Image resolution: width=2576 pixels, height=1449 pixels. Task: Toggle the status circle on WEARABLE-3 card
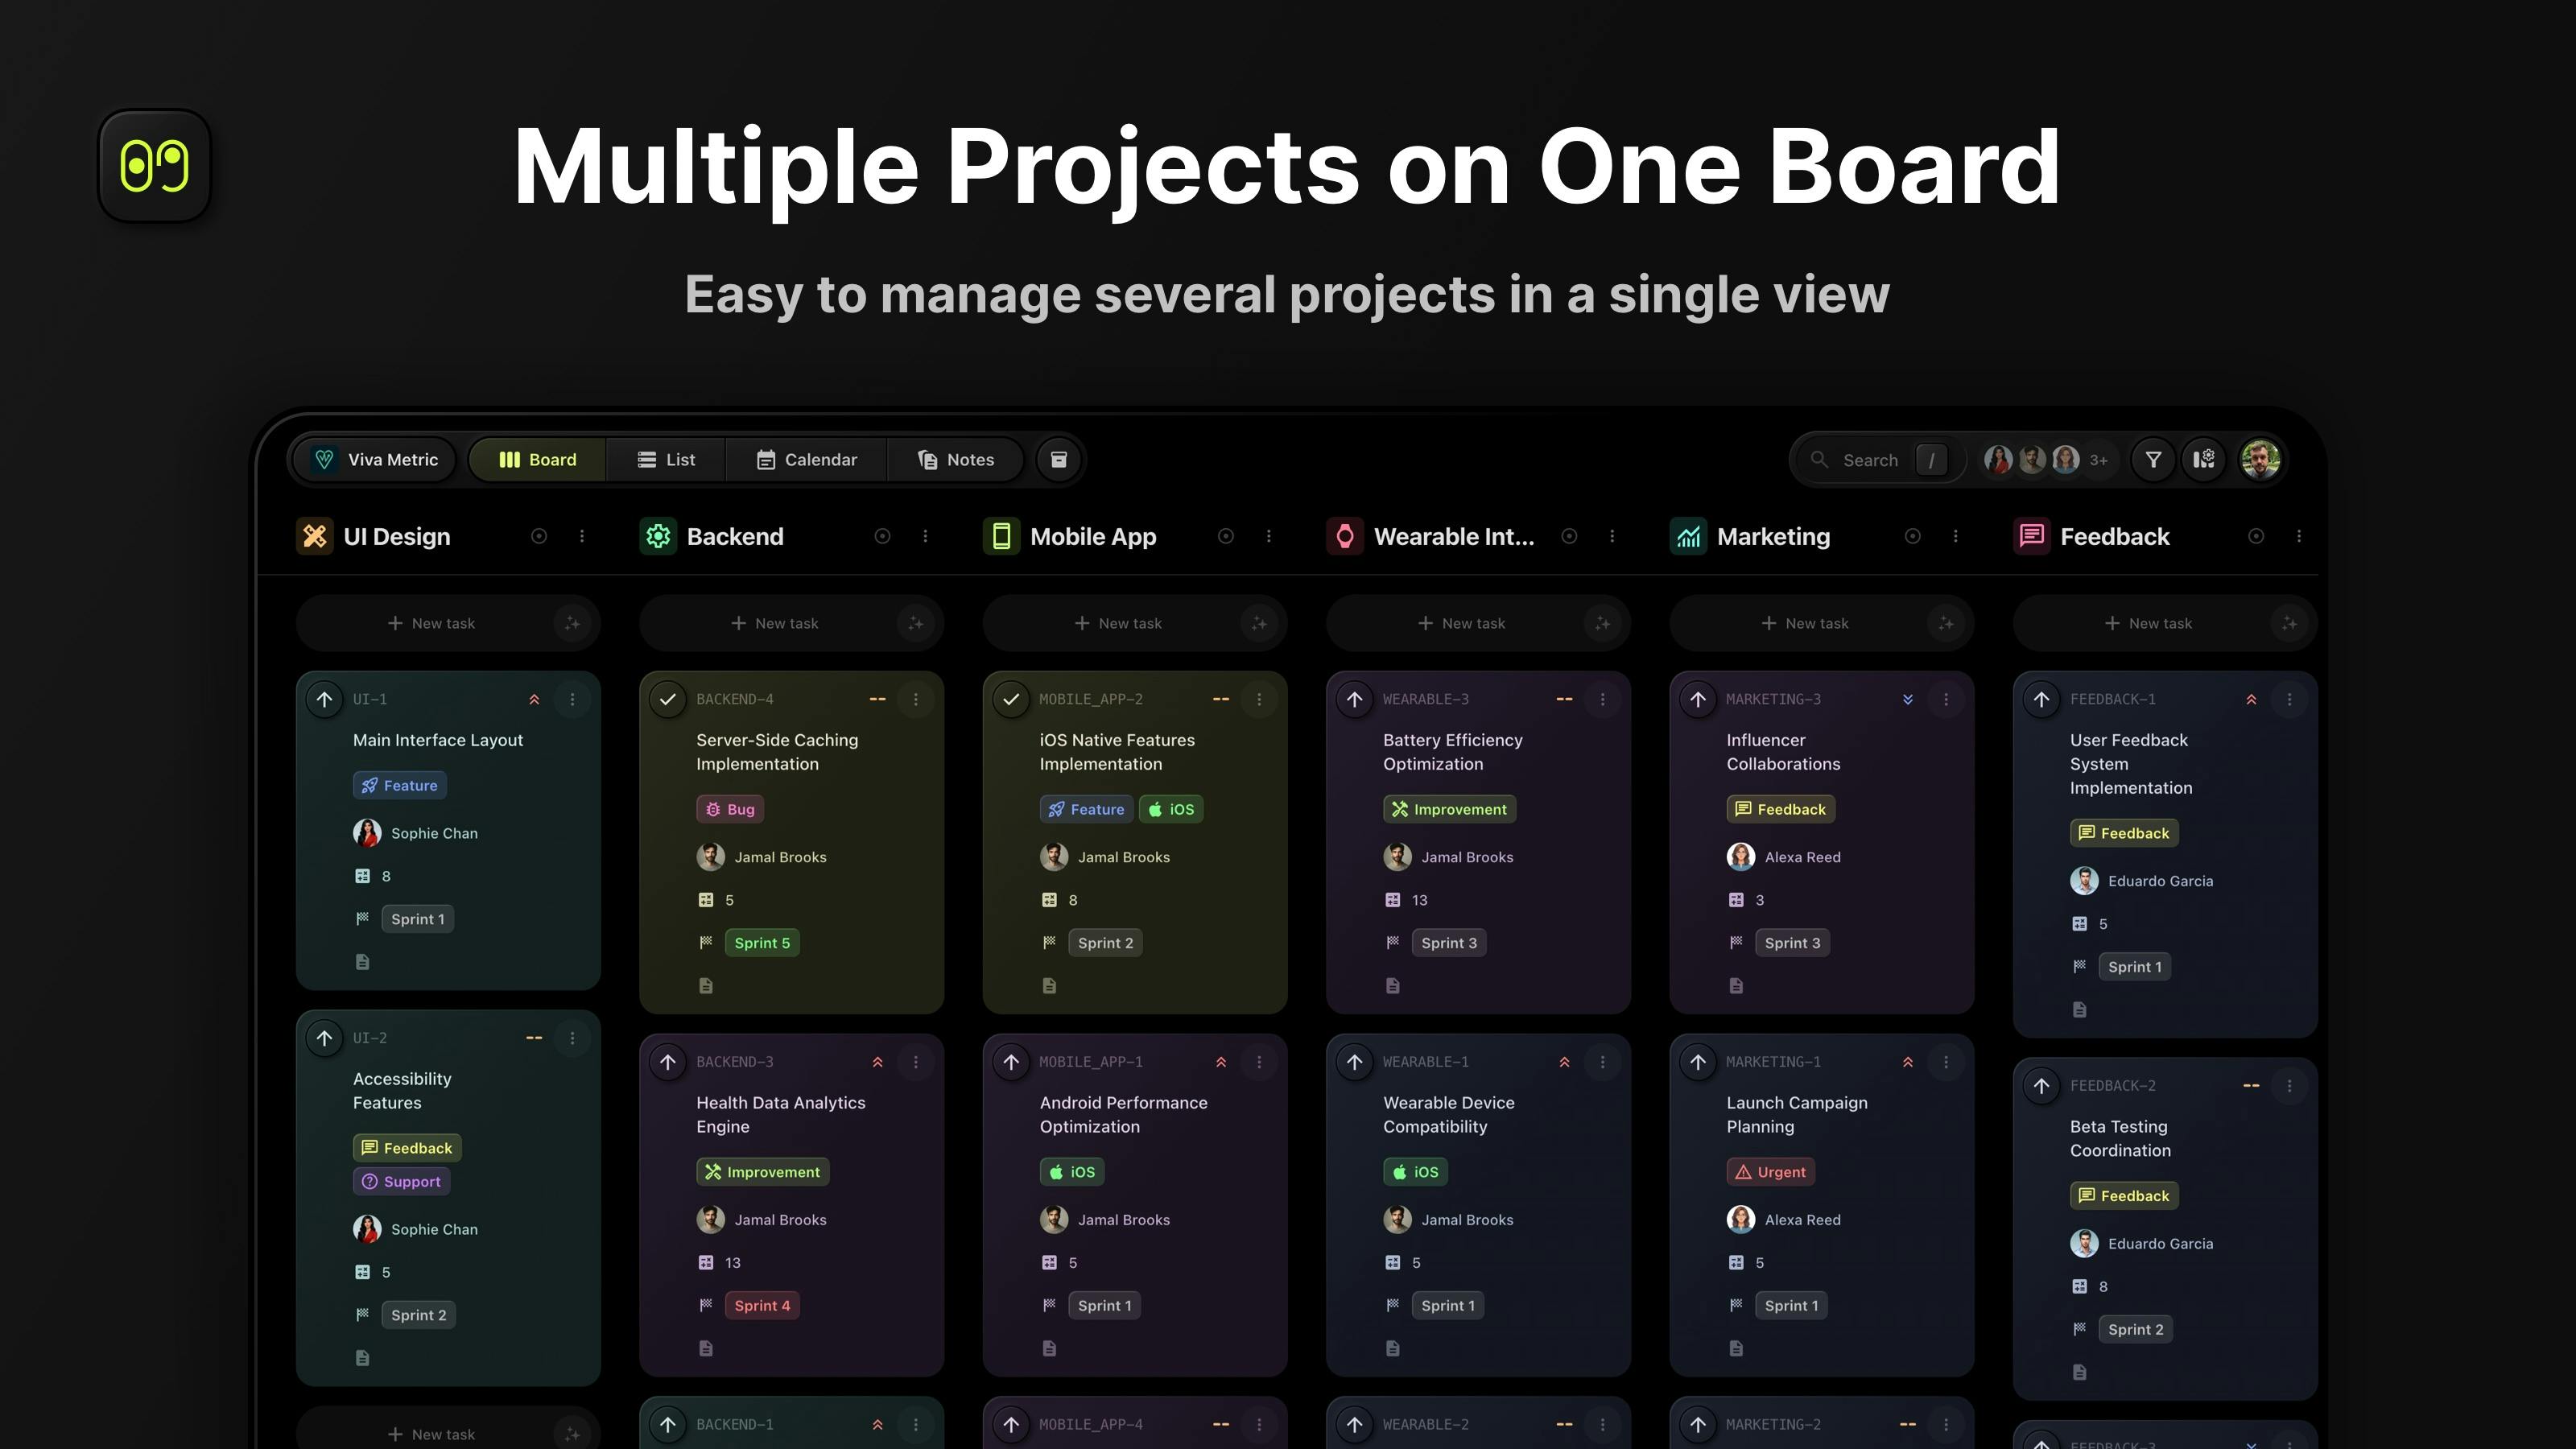[x=1354, y=700]
